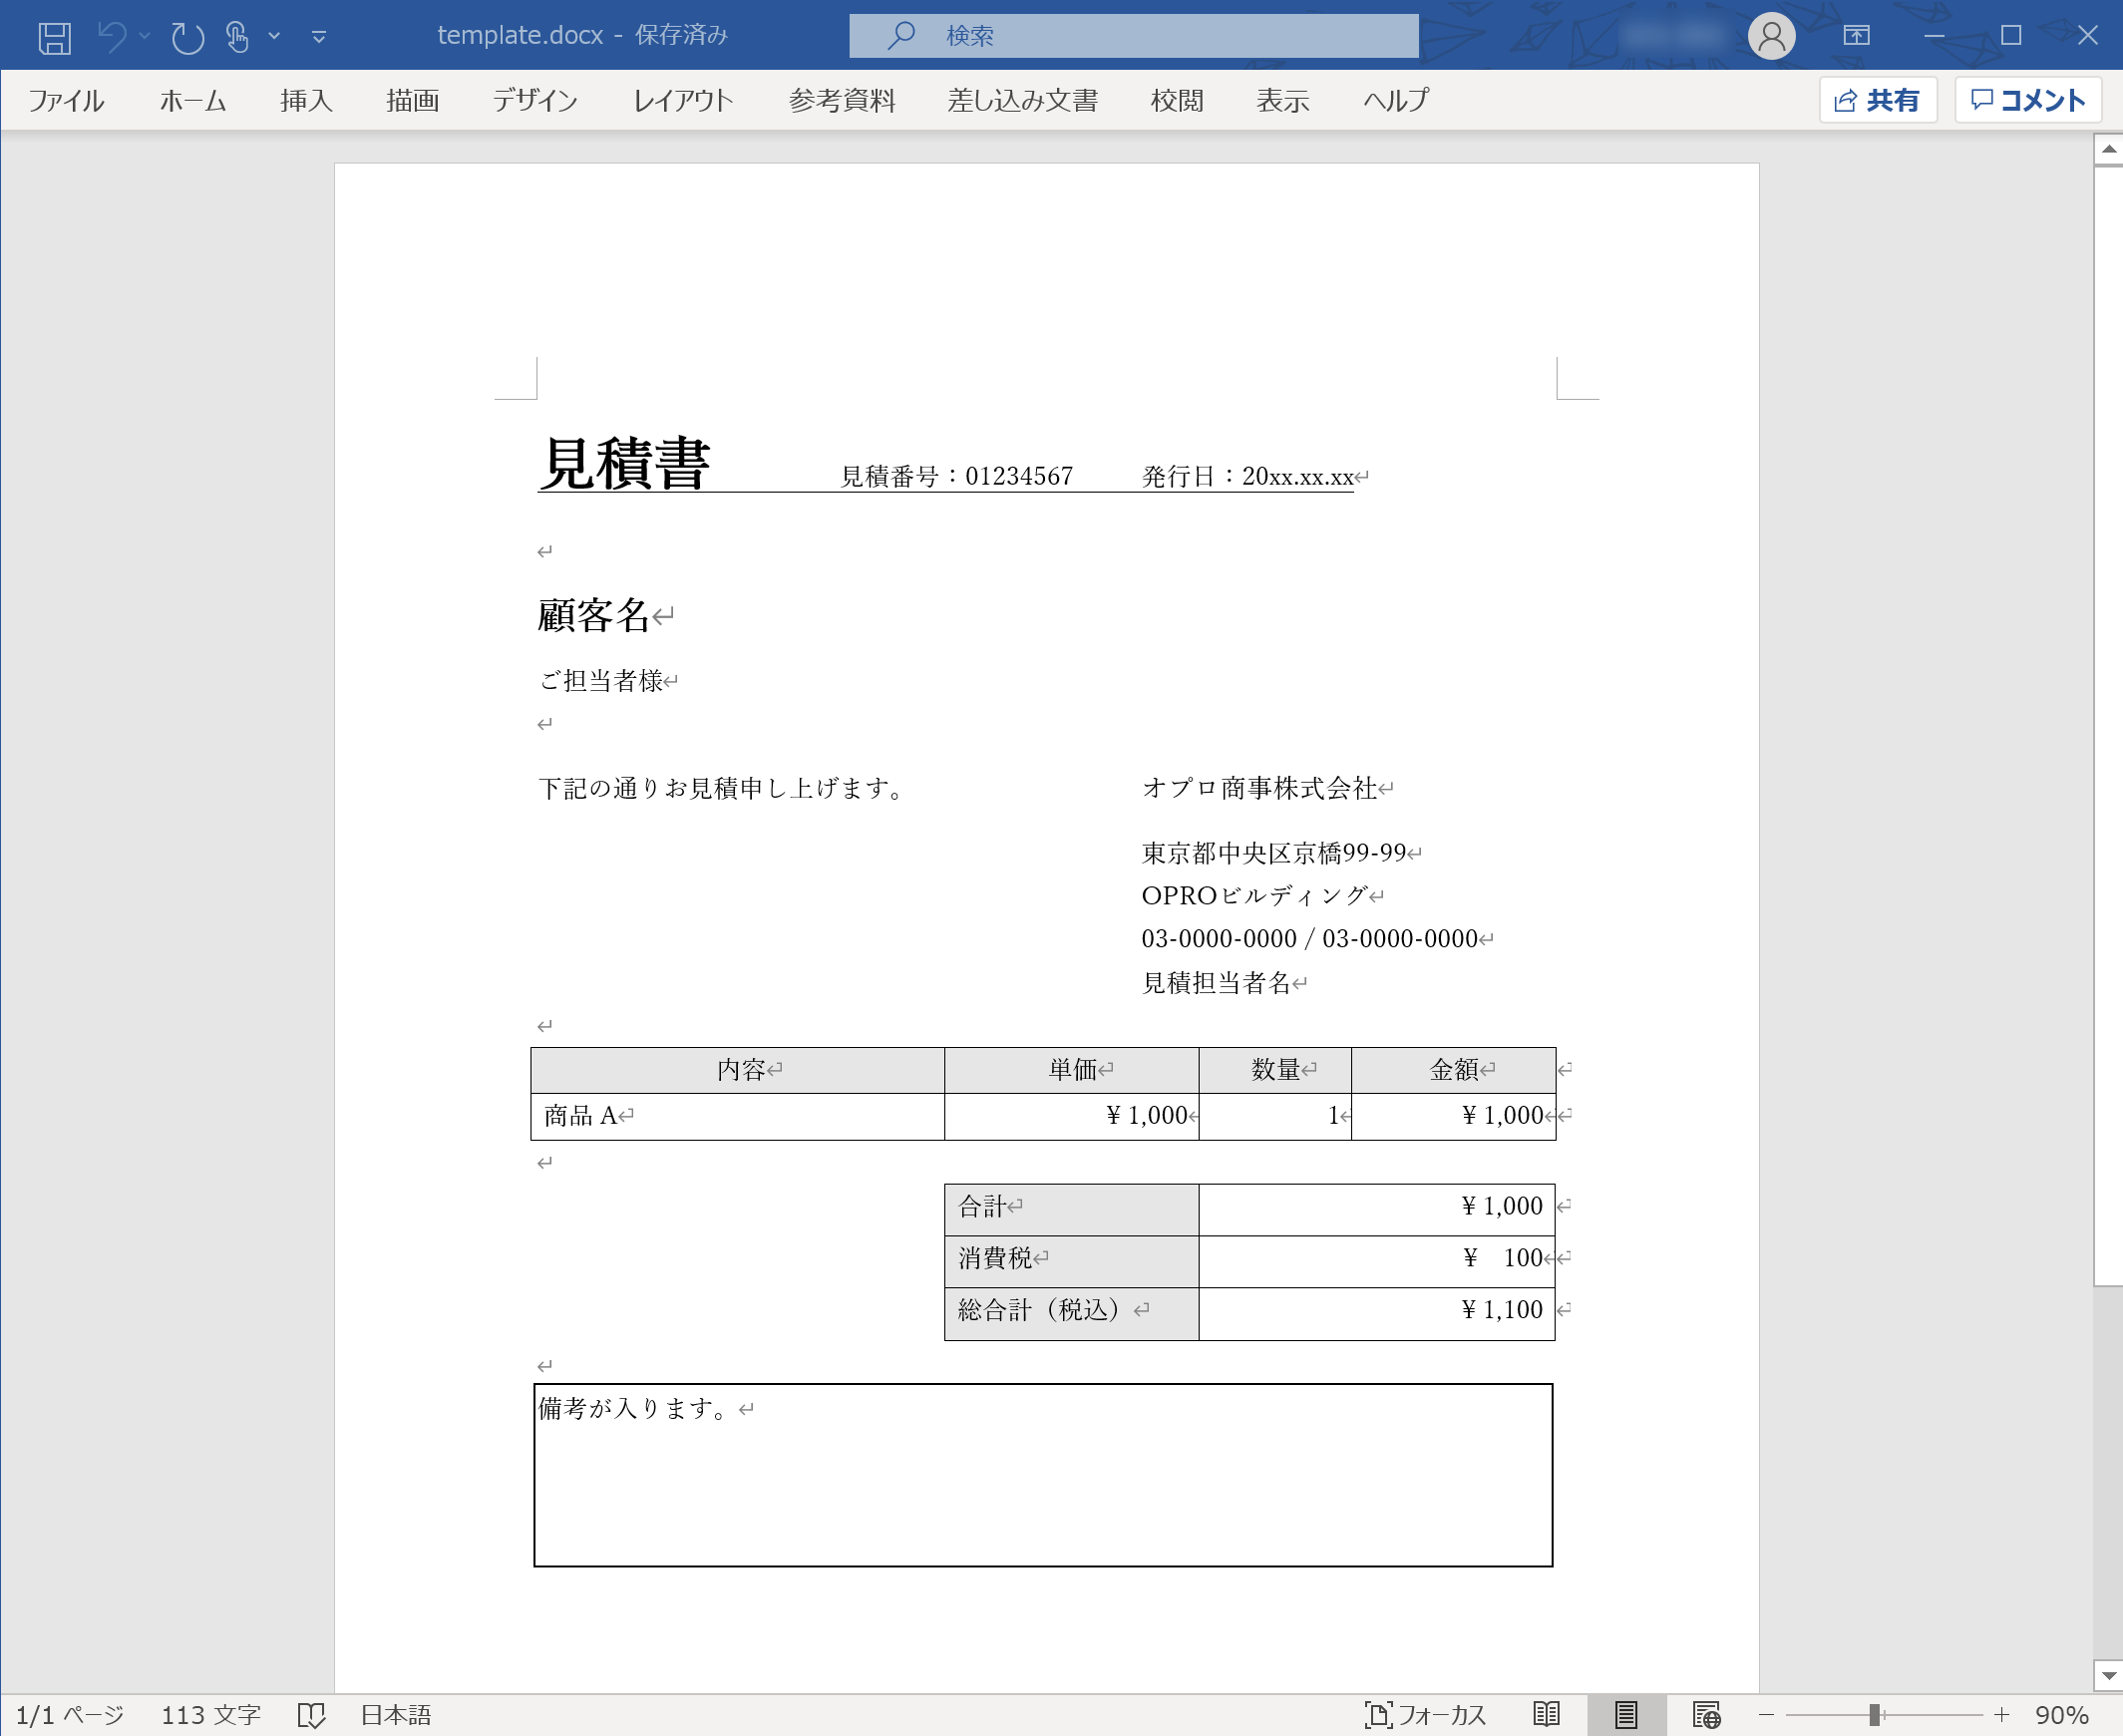The width and height of the screenshot is (2123, 1736).
Task: Switch to Print Layout view
Action: pos(1626,1716)
